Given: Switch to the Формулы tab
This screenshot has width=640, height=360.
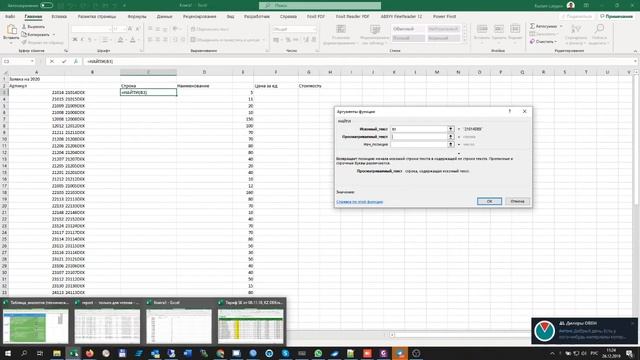Looking at the screenshot, I should pos(137,16).
